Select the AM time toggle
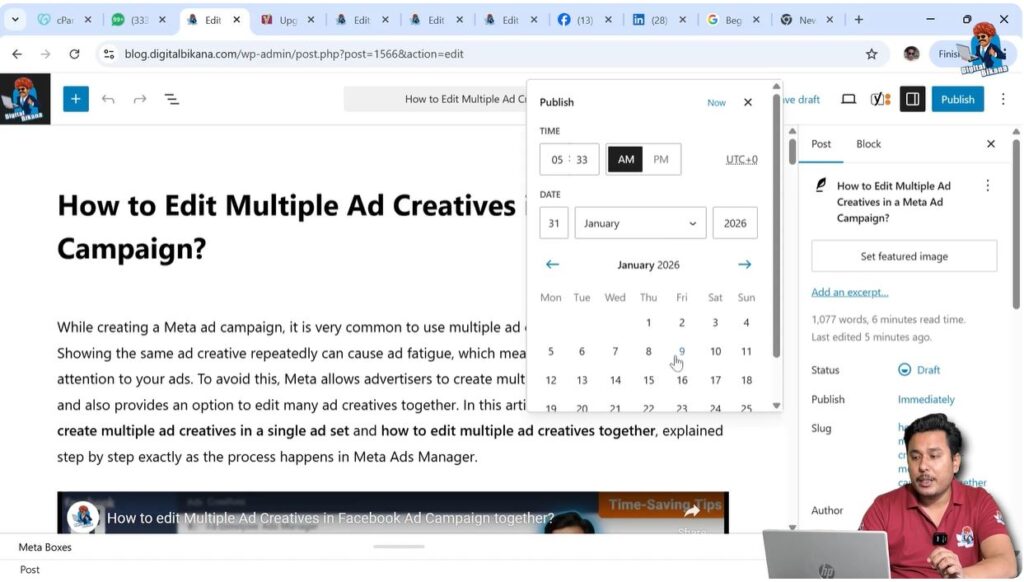 pos(625,158)
